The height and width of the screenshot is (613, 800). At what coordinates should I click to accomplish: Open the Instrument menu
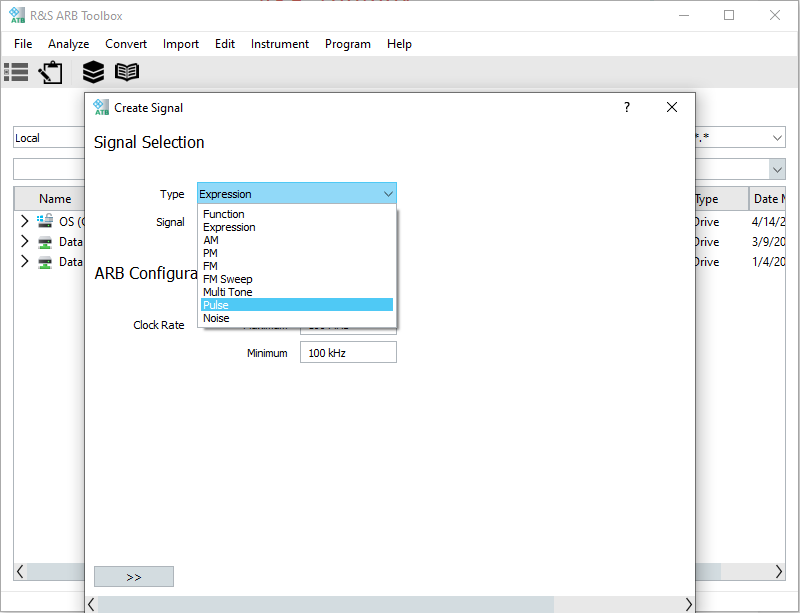[x=280, y=44]
